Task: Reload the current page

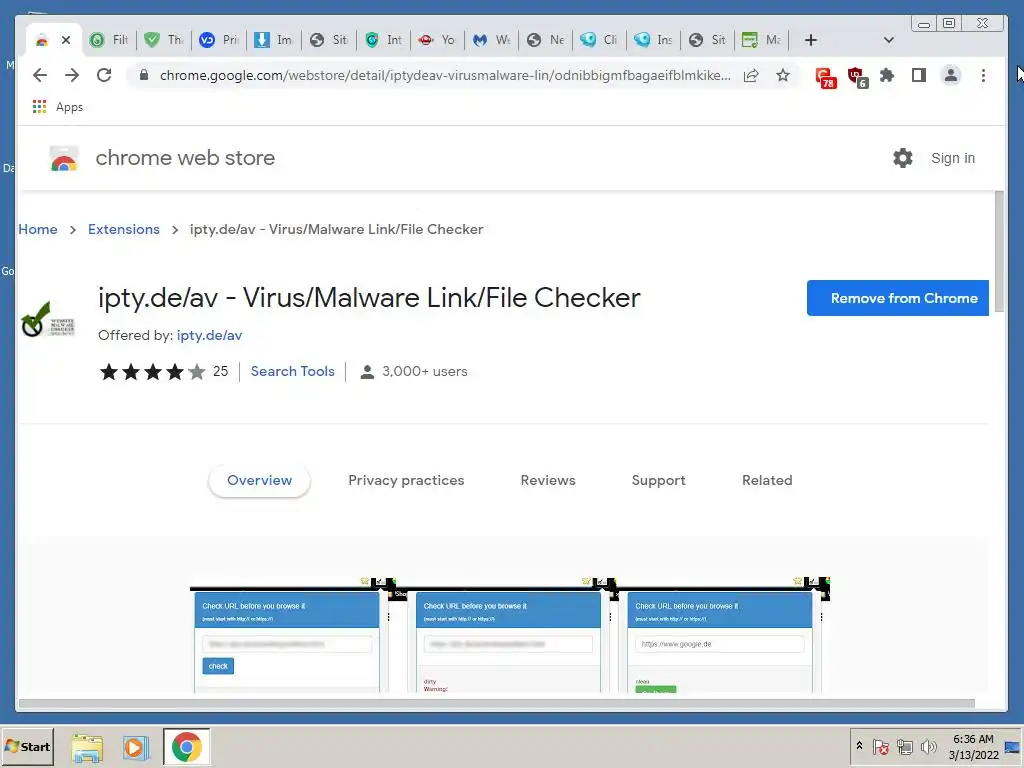Action: (x=104, y=75)
